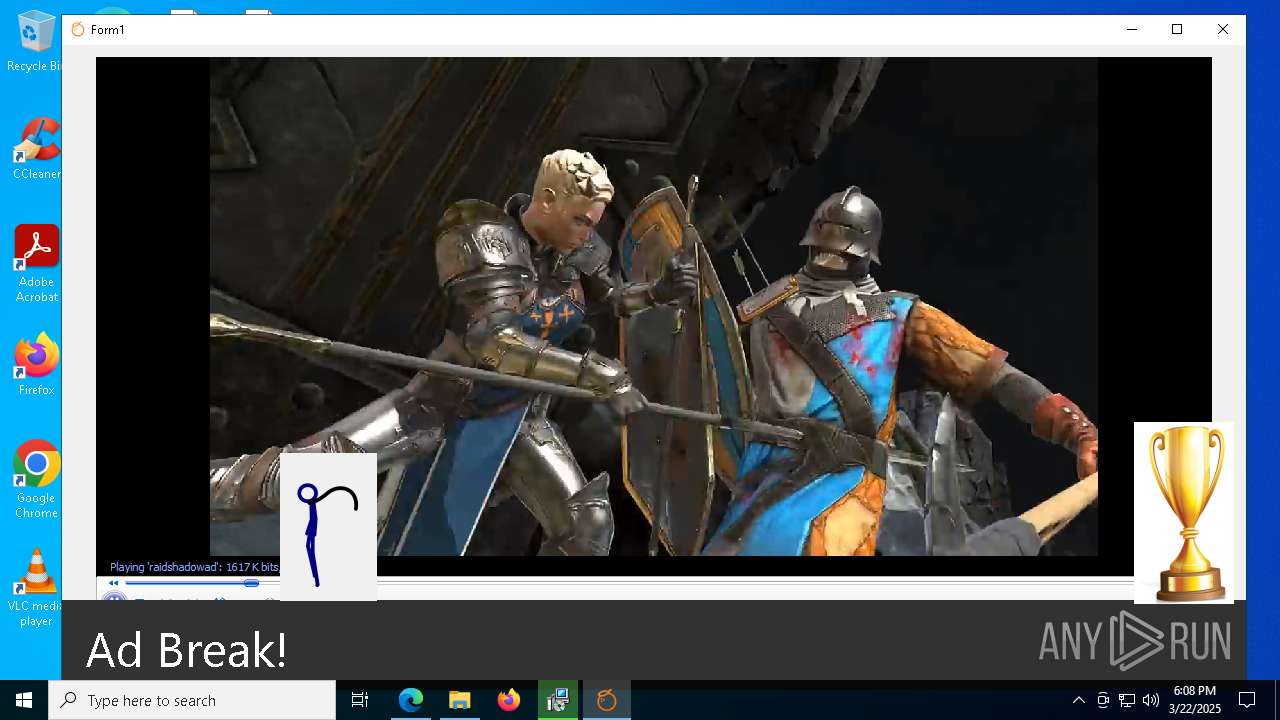Switch to the installer app in taskbar
This screenshot has width=1280, height=720.
(x=558, y=700)
